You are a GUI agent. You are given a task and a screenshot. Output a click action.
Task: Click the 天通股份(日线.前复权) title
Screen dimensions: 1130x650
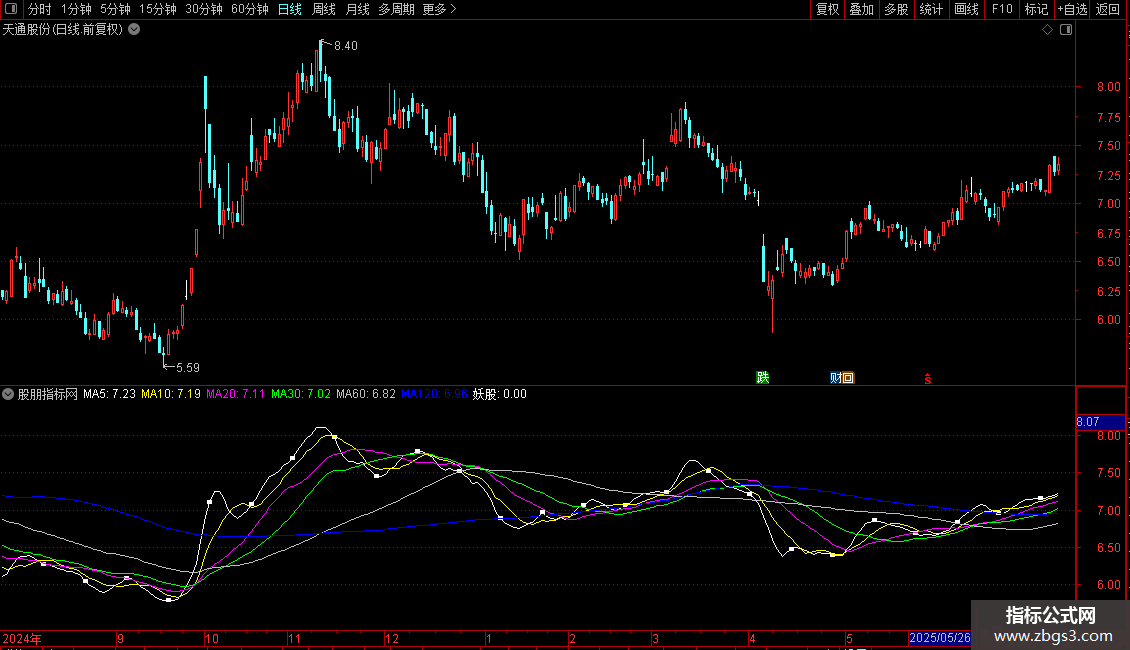pyautogui.click(x=63, y=30)
